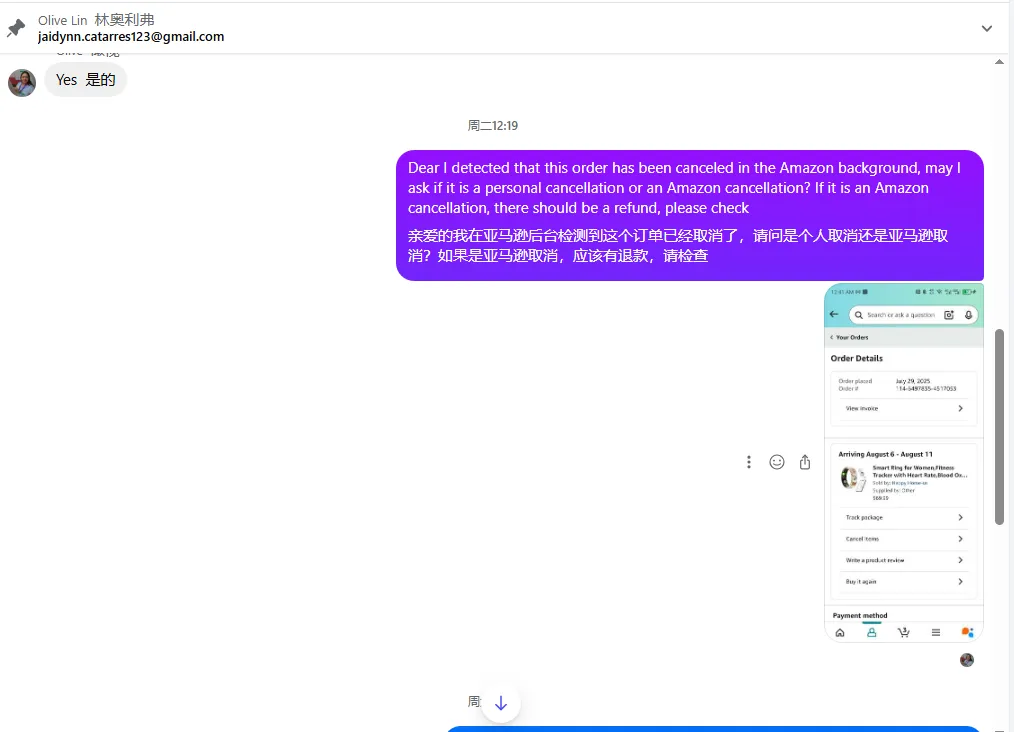The image size is (1014, 732).
Task: Click View invoice row in screenshot
Action: (903, 408)
